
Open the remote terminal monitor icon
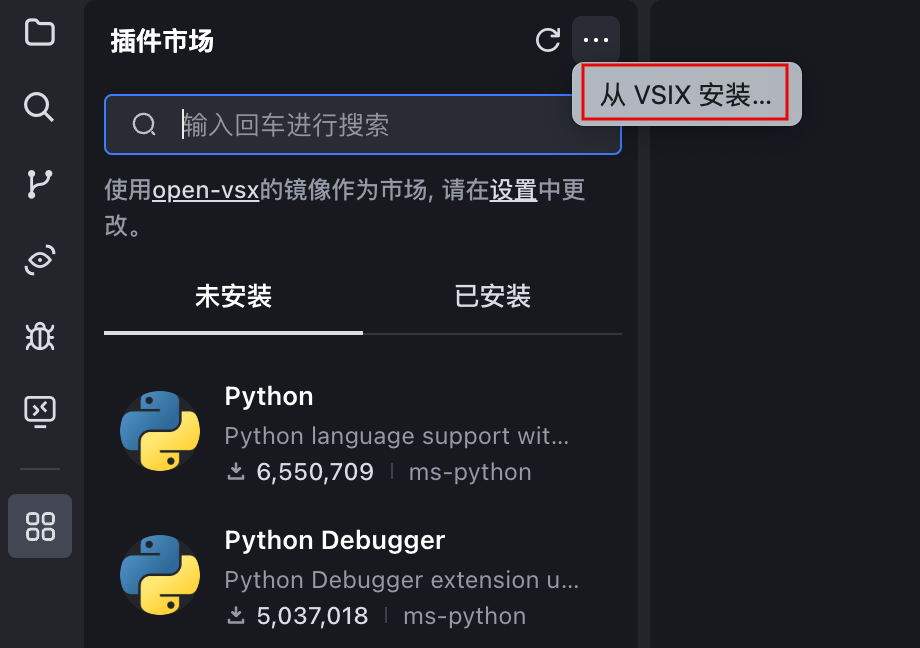click(x=39, y=410)
